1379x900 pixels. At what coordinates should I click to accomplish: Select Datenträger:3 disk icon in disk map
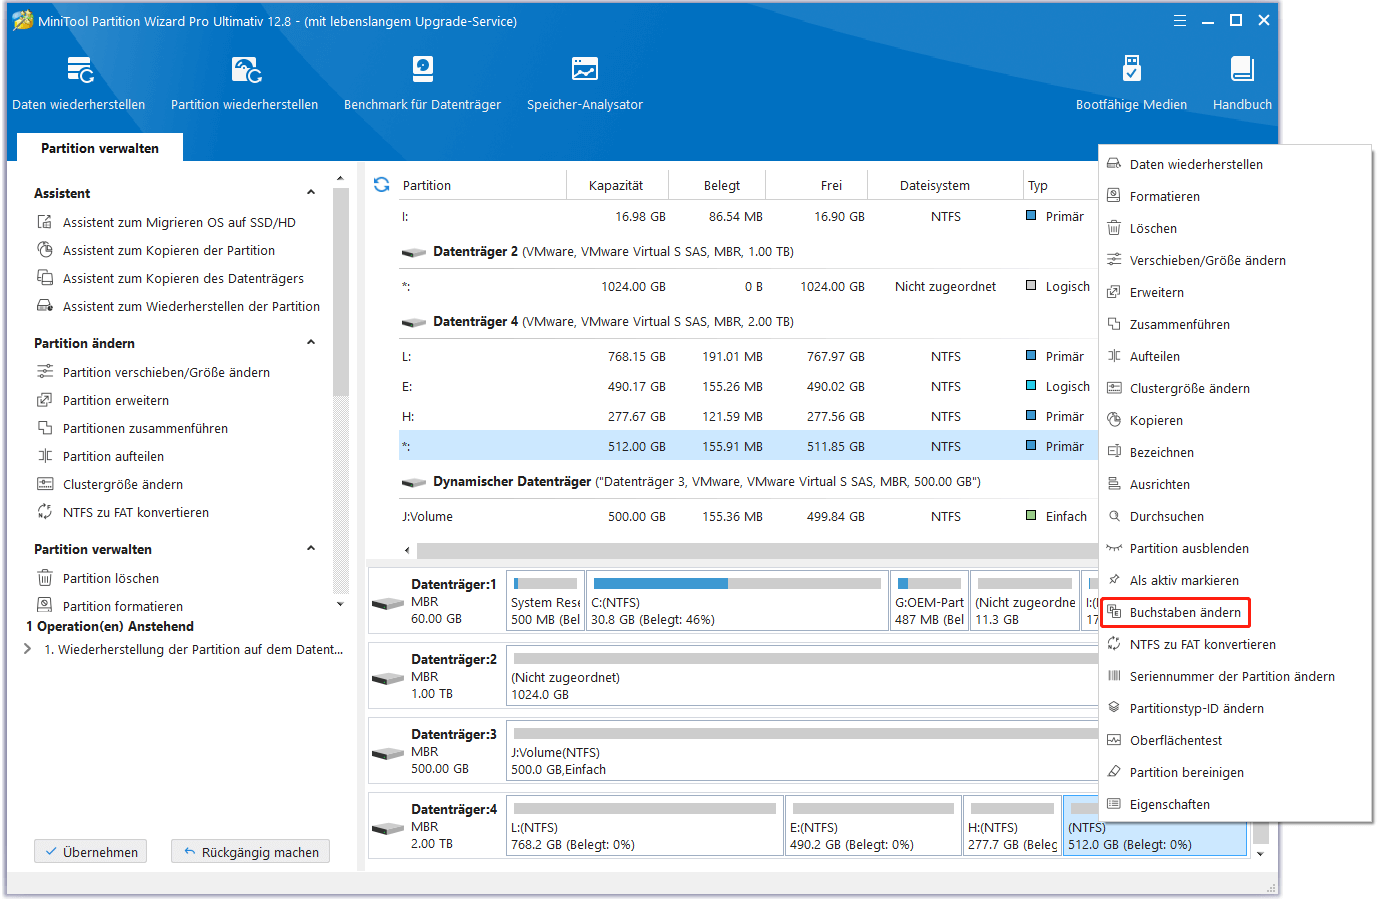click(x=388, y=753)
